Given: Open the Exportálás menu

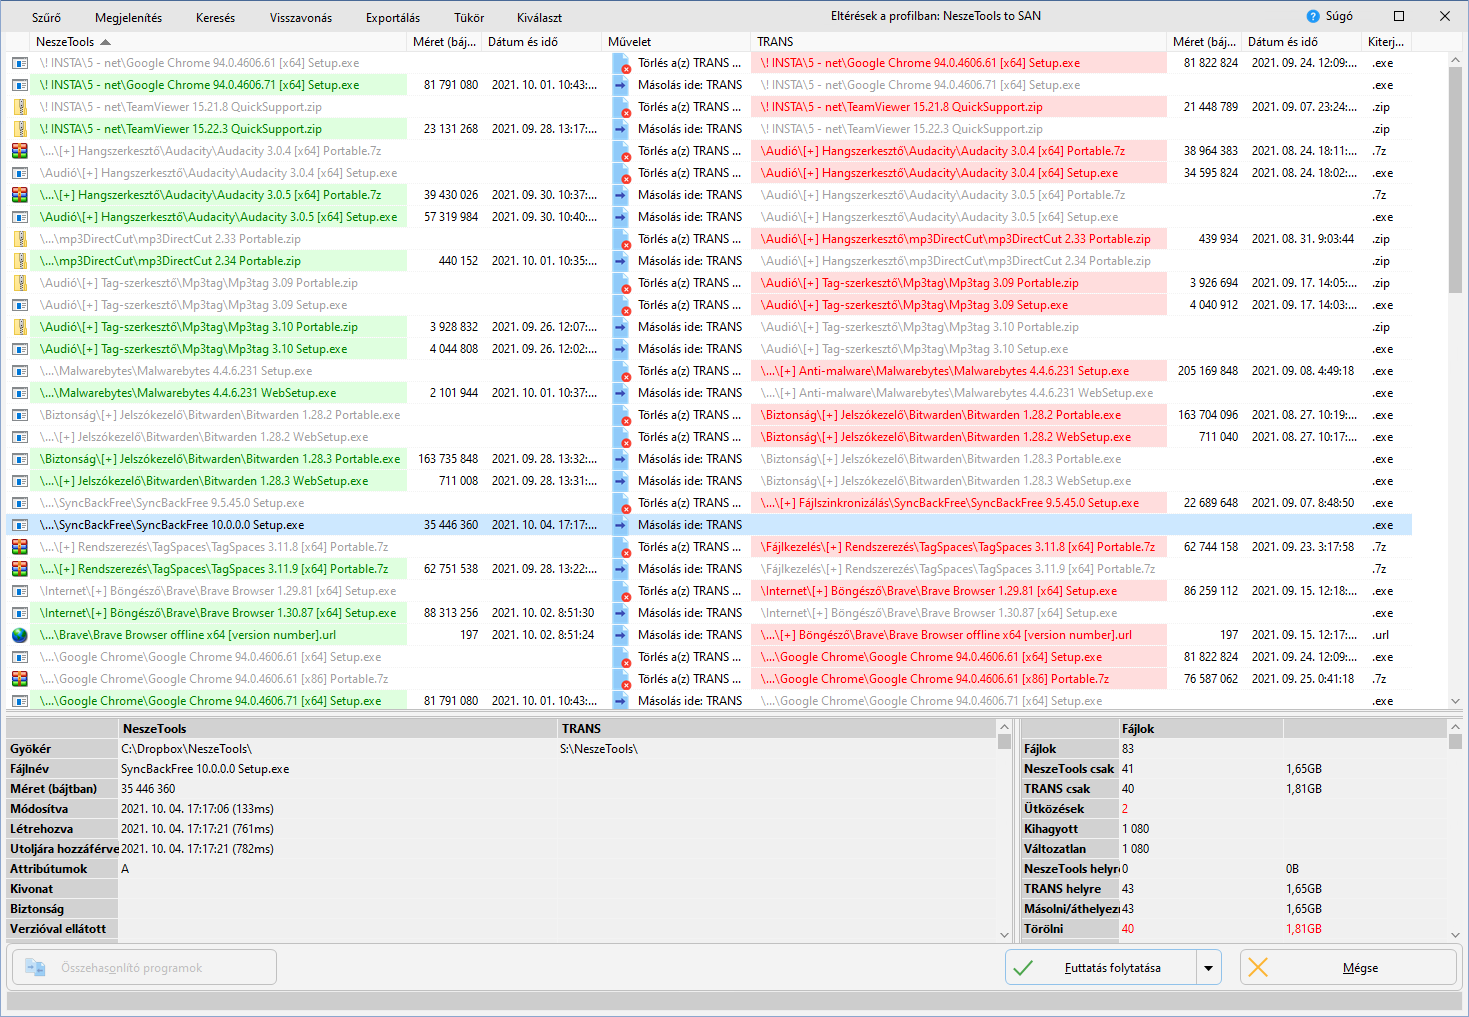Looking at the screenshot, I should click(393, 17).
